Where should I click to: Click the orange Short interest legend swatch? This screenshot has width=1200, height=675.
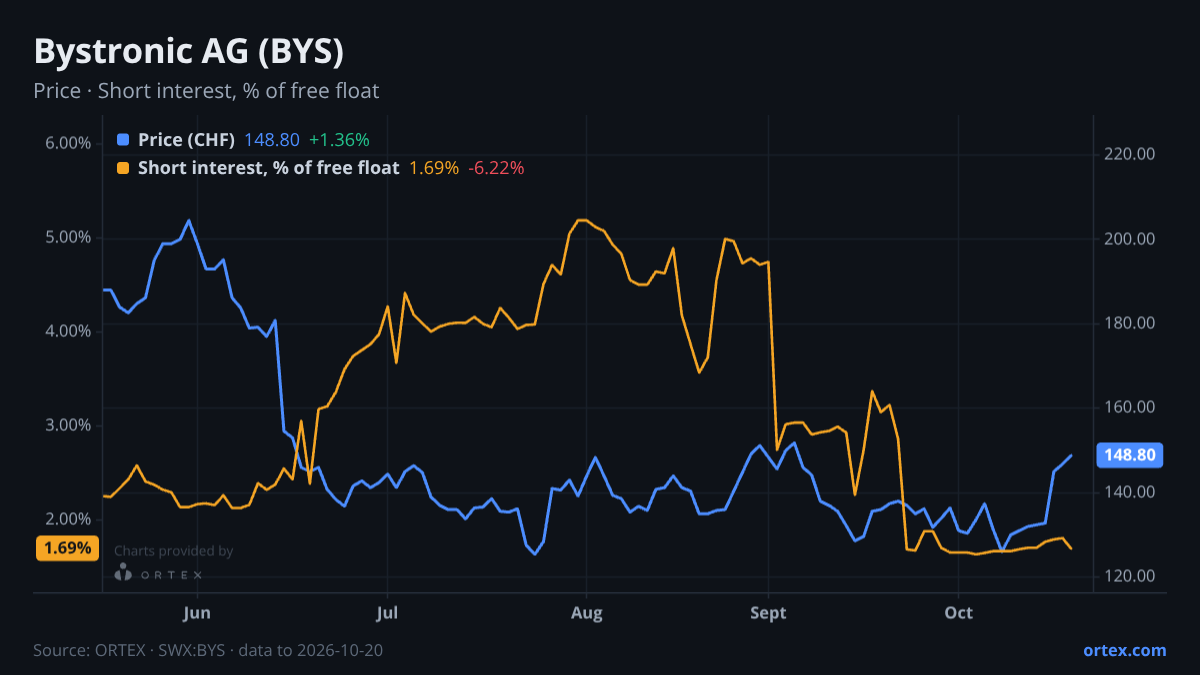pyautogui.click(x=123, y=168)
